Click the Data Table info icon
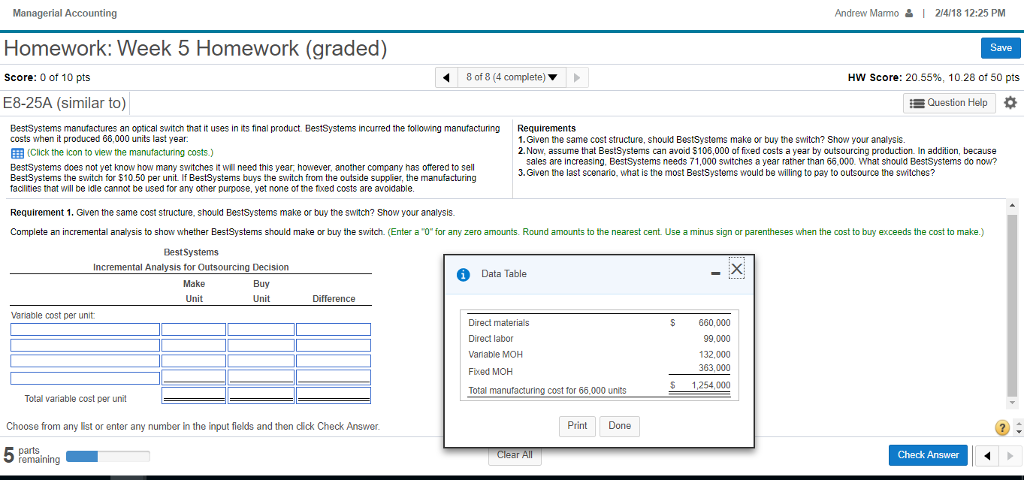This screenshot has width=1024, height=480. pos(464,274)
